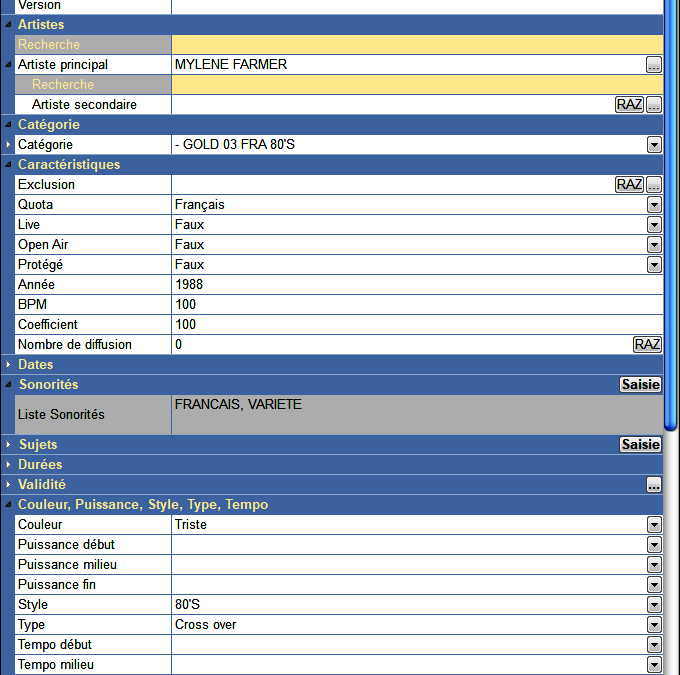The width and height of the screenshot is (680, 675).
Task: Click Saisie button in Sujets header
Action: coord(640,445)
